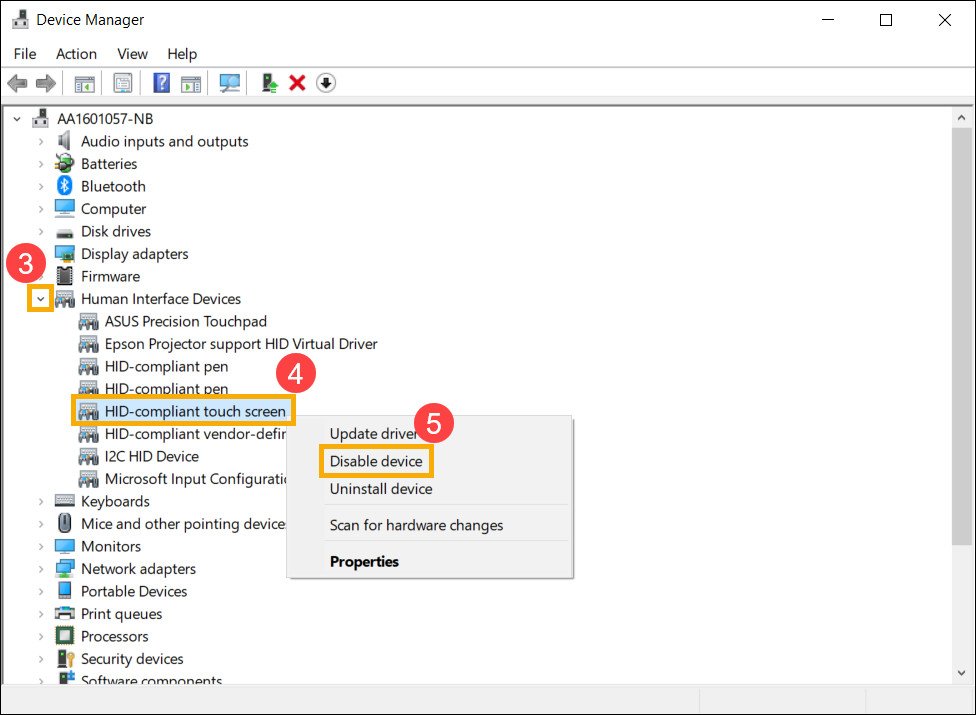The width and height of the screenshot is (976, 715).
Task: Collapse the AA1601057-NB root node
Action: click(17, 119)
